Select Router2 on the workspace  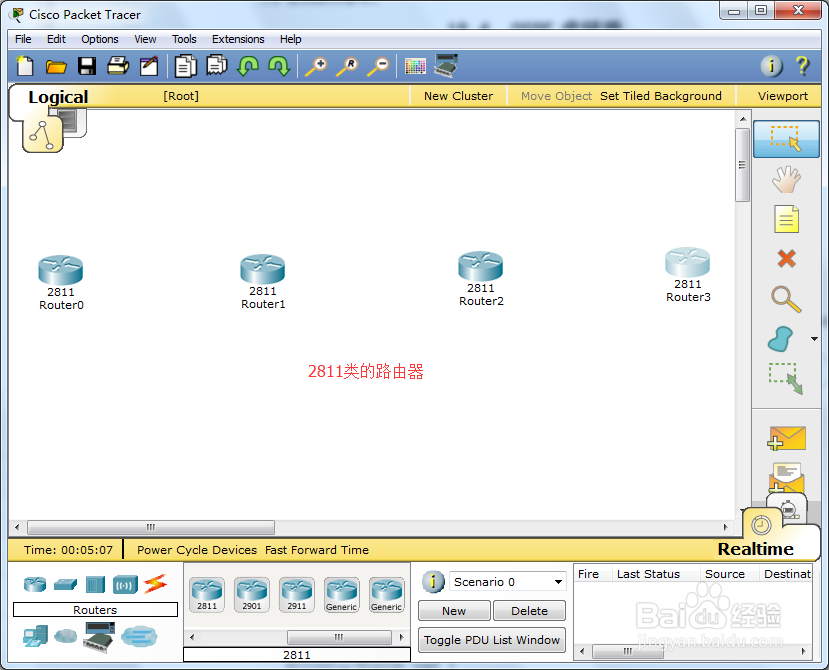click(x=481, y=266)
